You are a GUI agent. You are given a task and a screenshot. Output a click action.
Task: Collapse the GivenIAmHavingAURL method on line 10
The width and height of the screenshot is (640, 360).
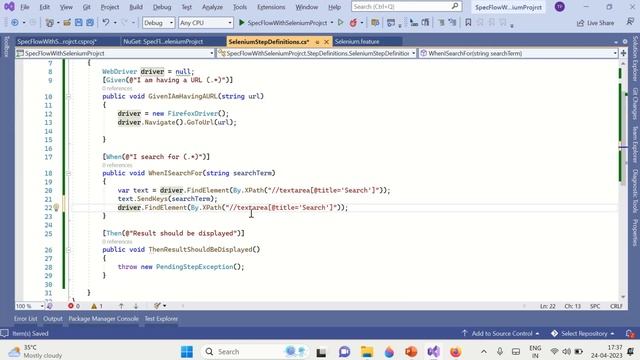coord(68,97)
